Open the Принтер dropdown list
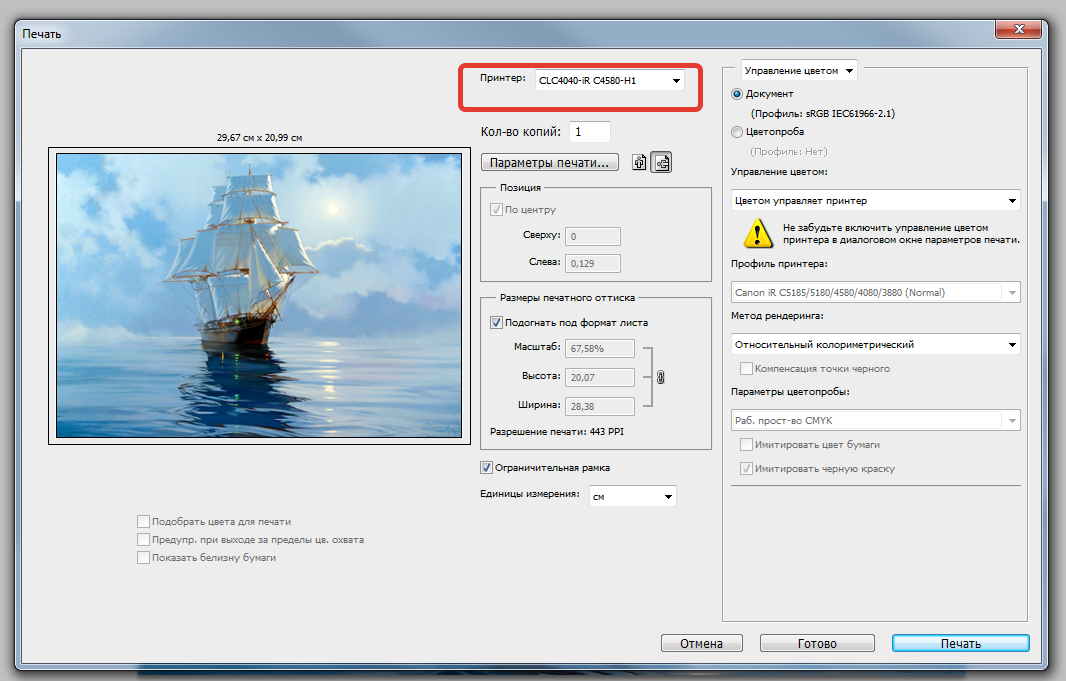Screen dimensions: 1066x681 pos(610,80)
